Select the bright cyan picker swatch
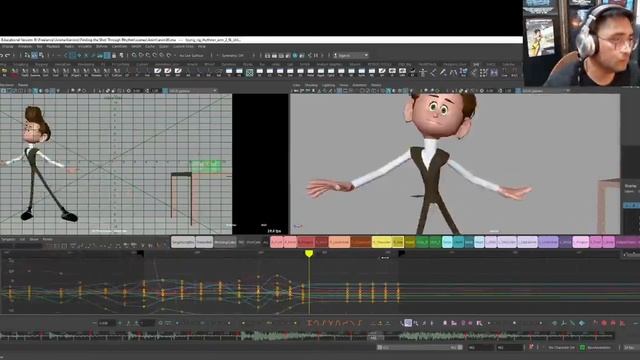Image resolution: width=640 pixels, height=360 pixels. (447, 242)
